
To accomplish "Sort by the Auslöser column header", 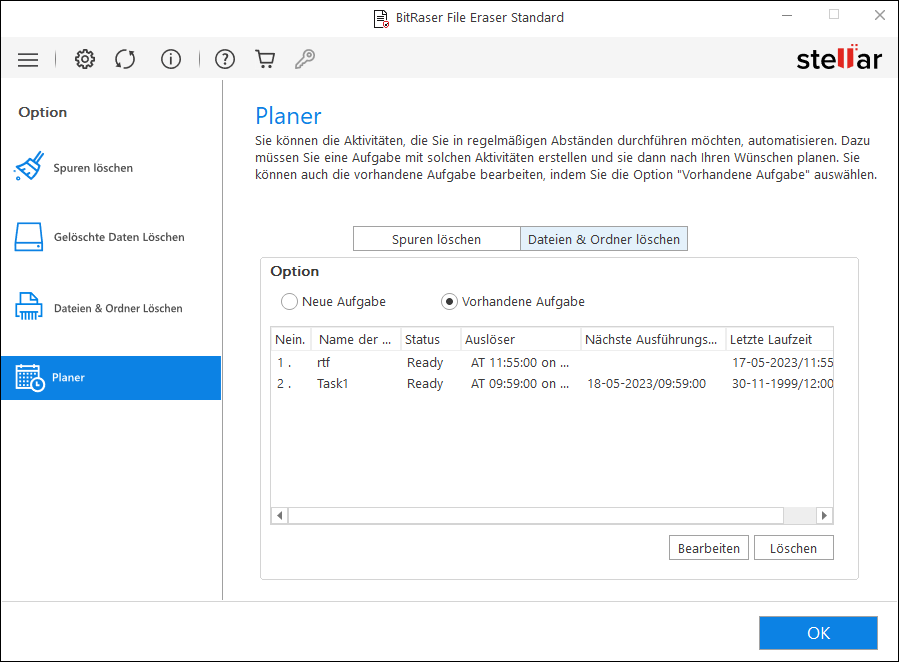I will click(520, 339).
